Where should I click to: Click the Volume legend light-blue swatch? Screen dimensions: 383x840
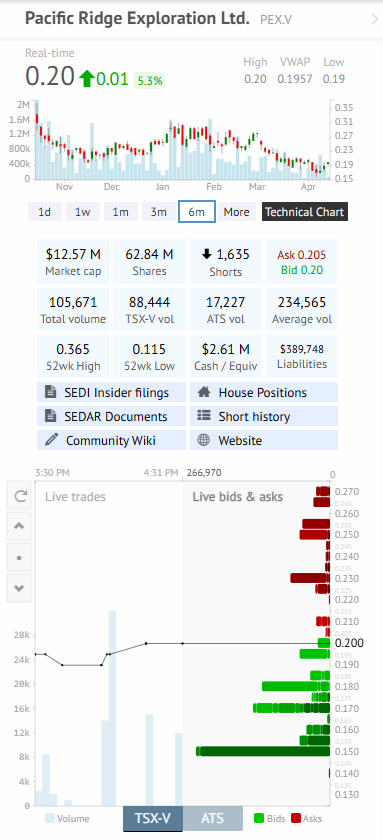50,818
